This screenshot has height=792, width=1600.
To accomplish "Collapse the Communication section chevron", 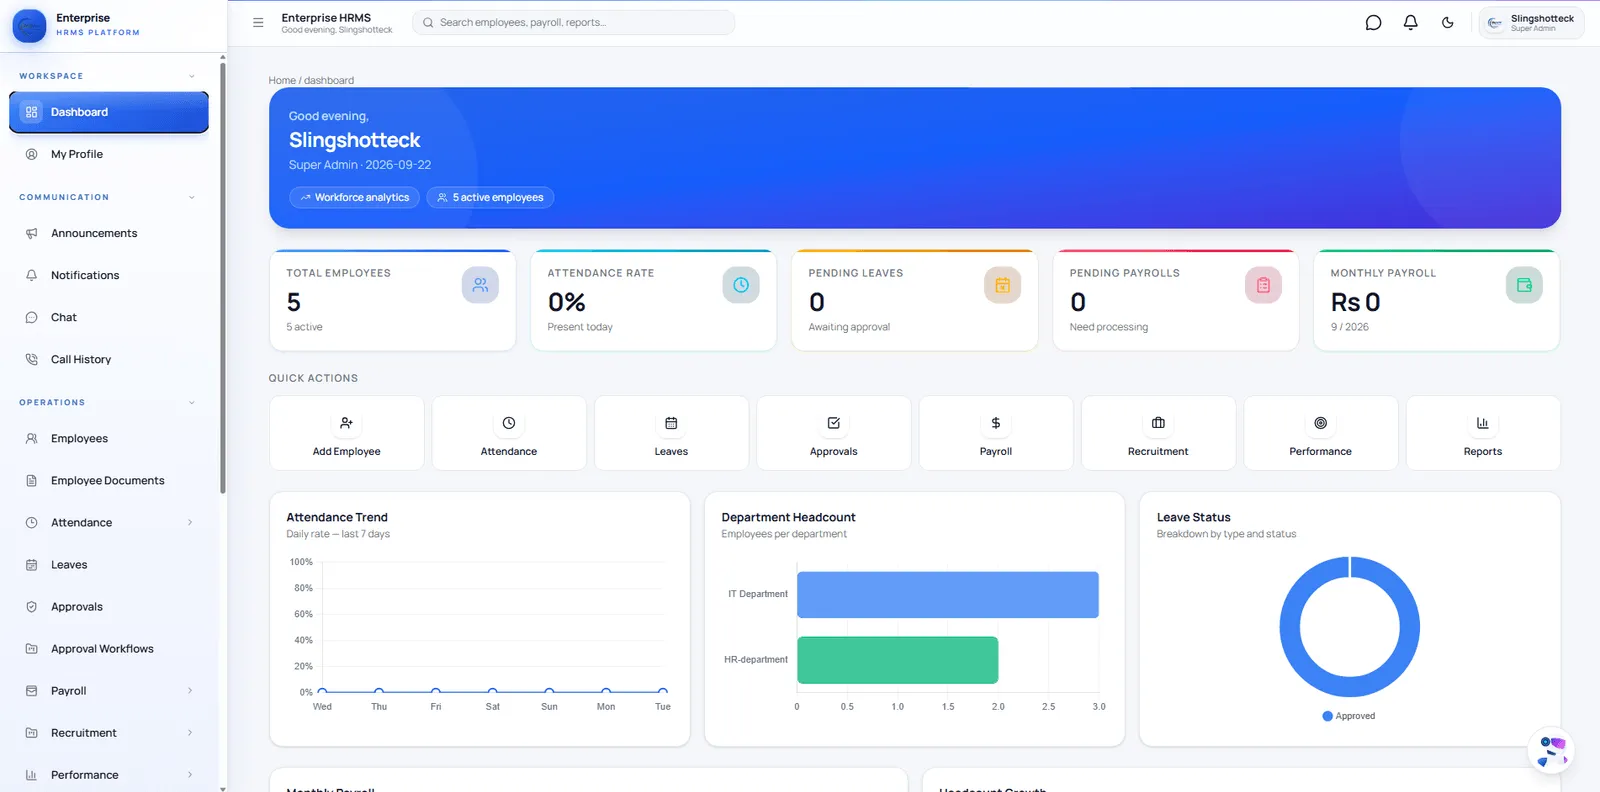I will (192, 197).
